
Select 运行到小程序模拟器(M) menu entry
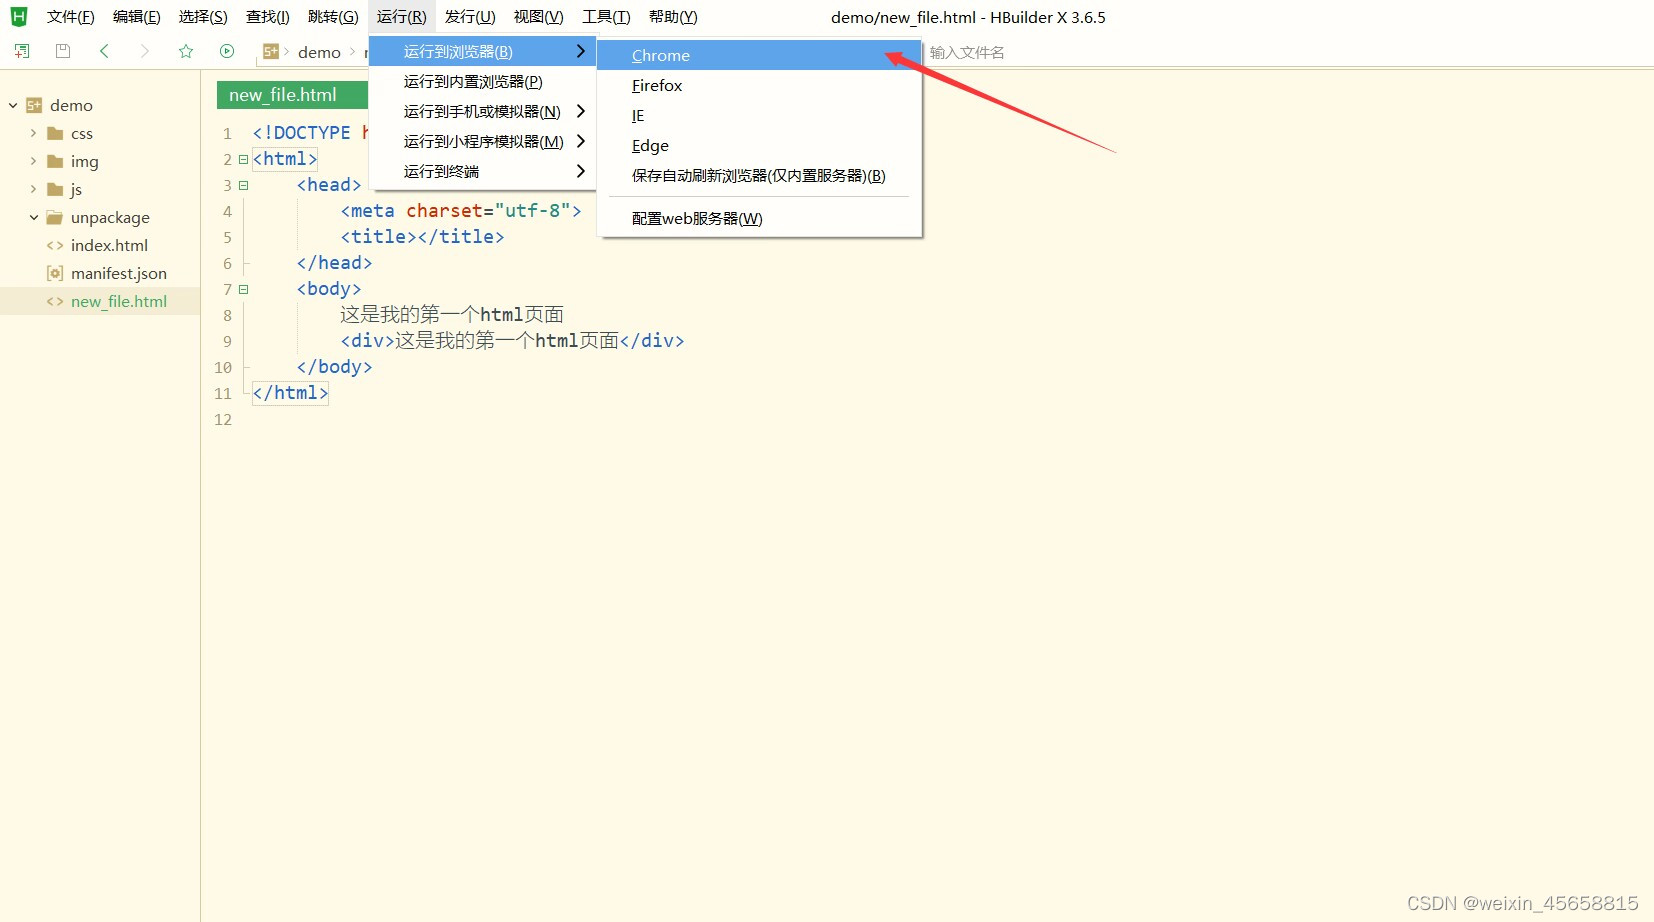coord(483,141)
